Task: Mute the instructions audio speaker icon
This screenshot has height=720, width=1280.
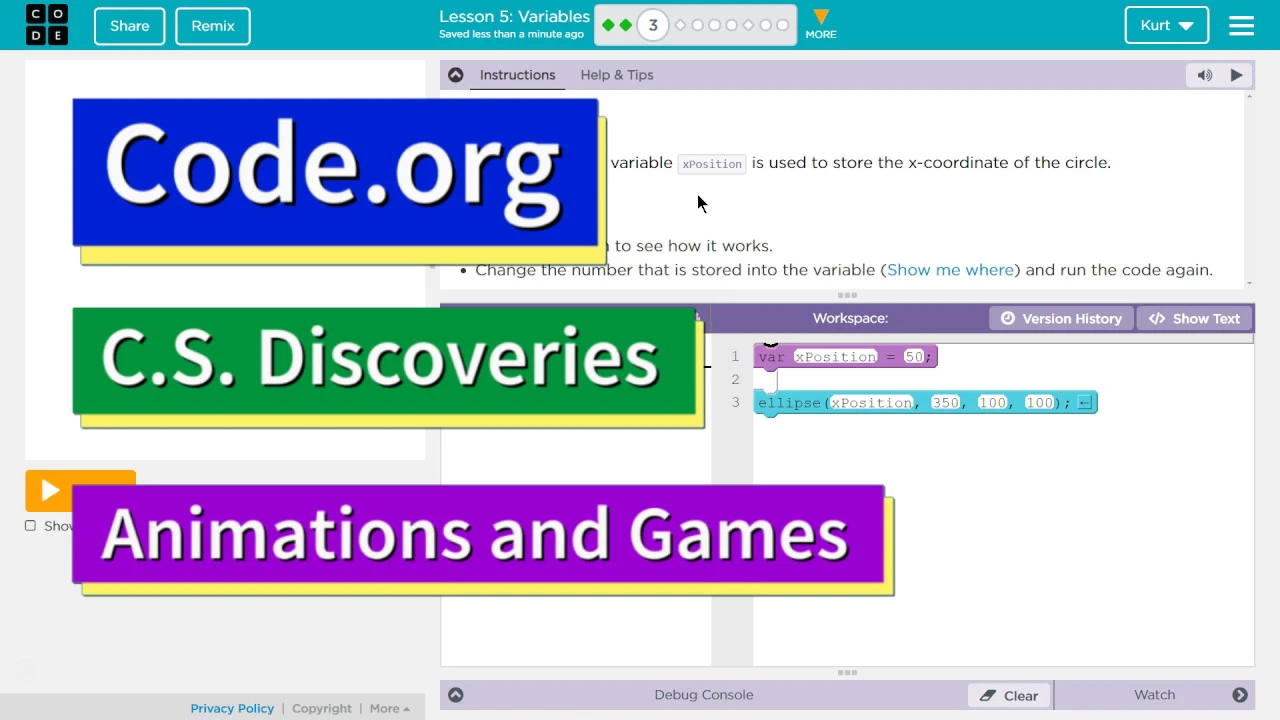Action: (1205, 75)
